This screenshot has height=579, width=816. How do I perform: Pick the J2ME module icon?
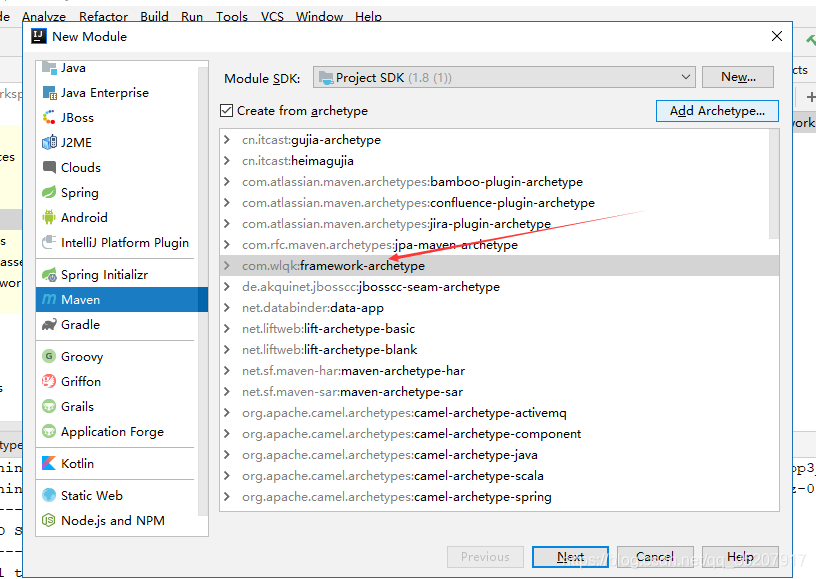(x=49, y=143)
